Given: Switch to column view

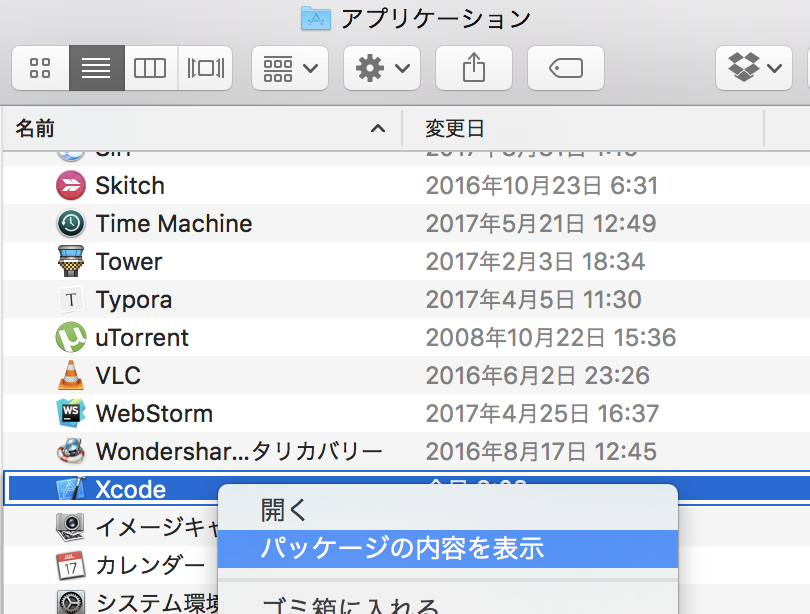Looking at the screenshot, I should (x=150, y=68).
